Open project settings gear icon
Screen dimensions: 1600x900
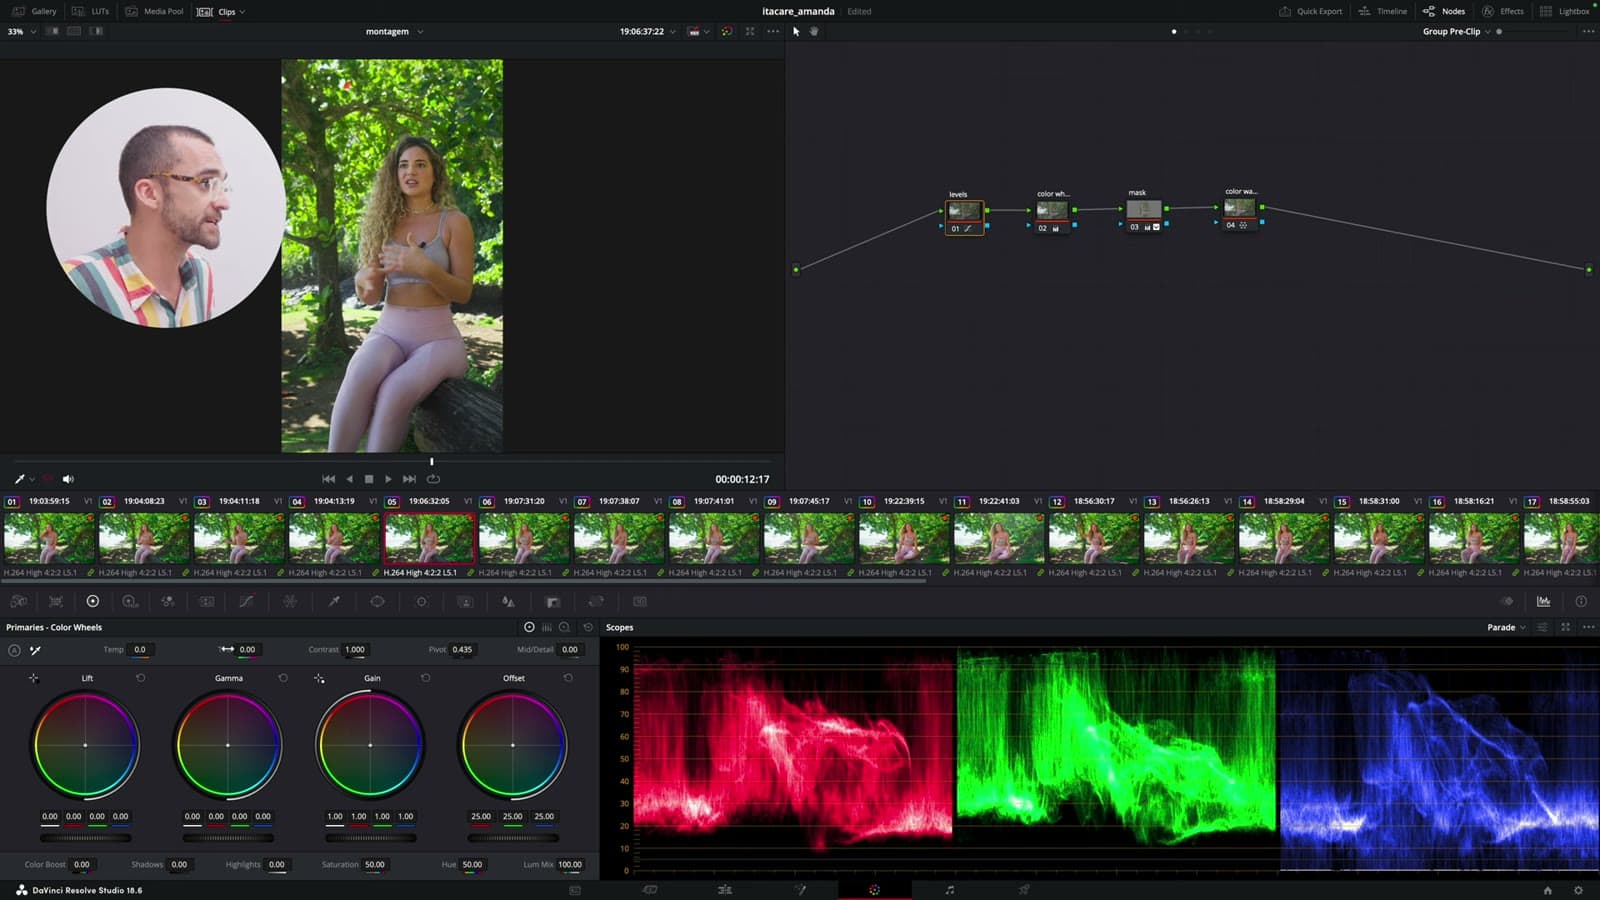click(1578, 890)
